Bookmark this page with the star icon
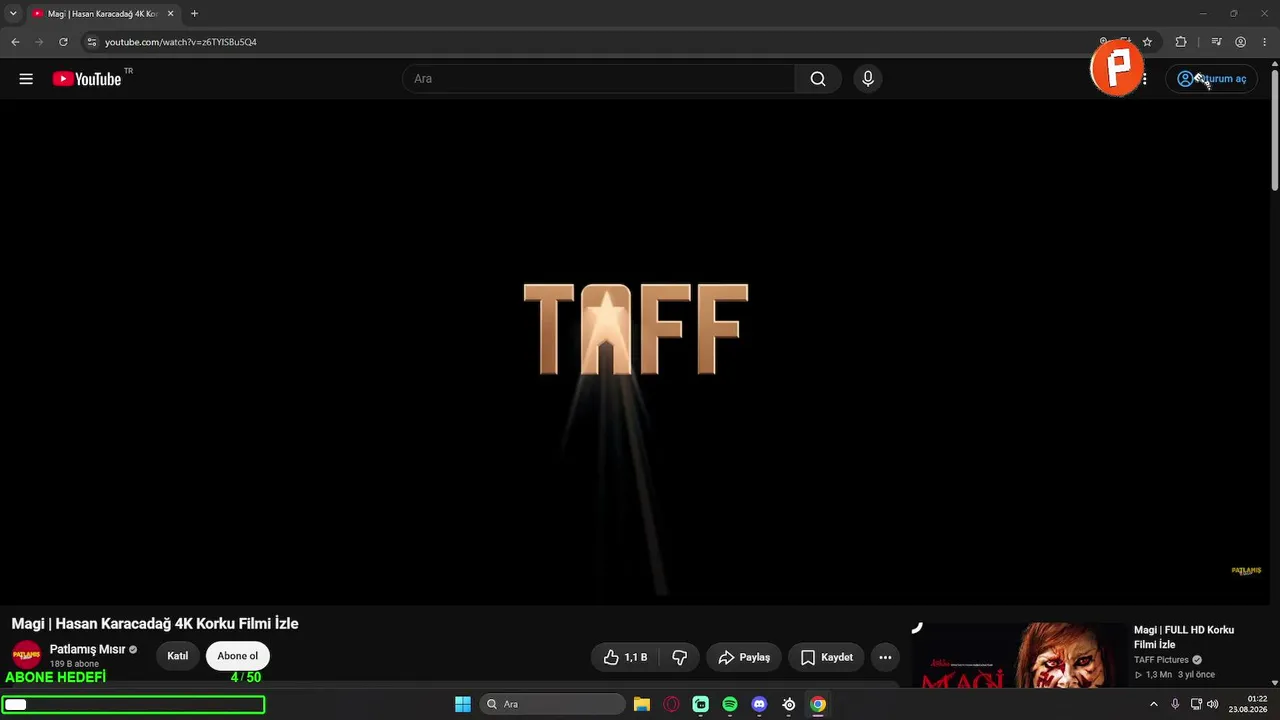 point(1147,42)
